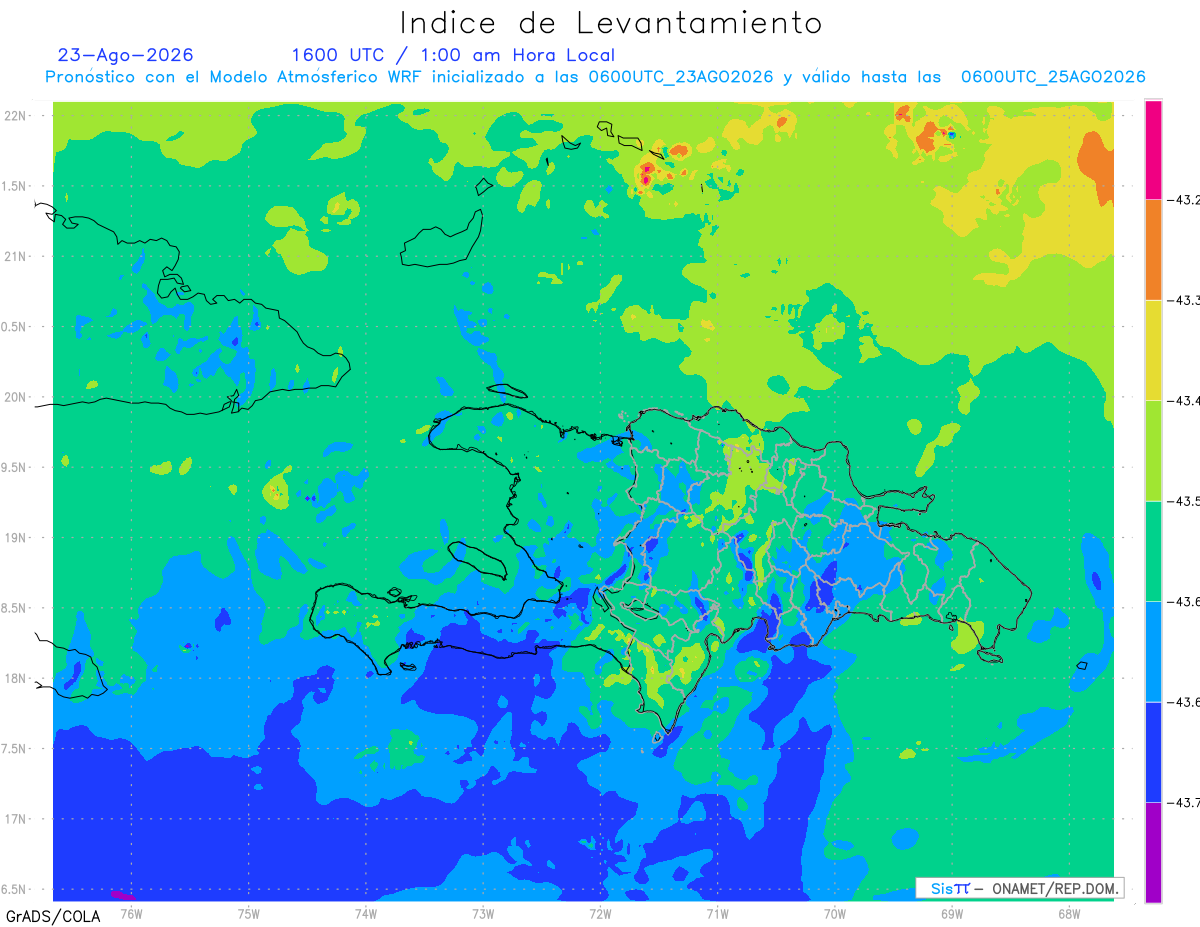Viewport: 1200px width, 927px height.
Task: Click the '17N' latitude label
Action: coord(17,819)
